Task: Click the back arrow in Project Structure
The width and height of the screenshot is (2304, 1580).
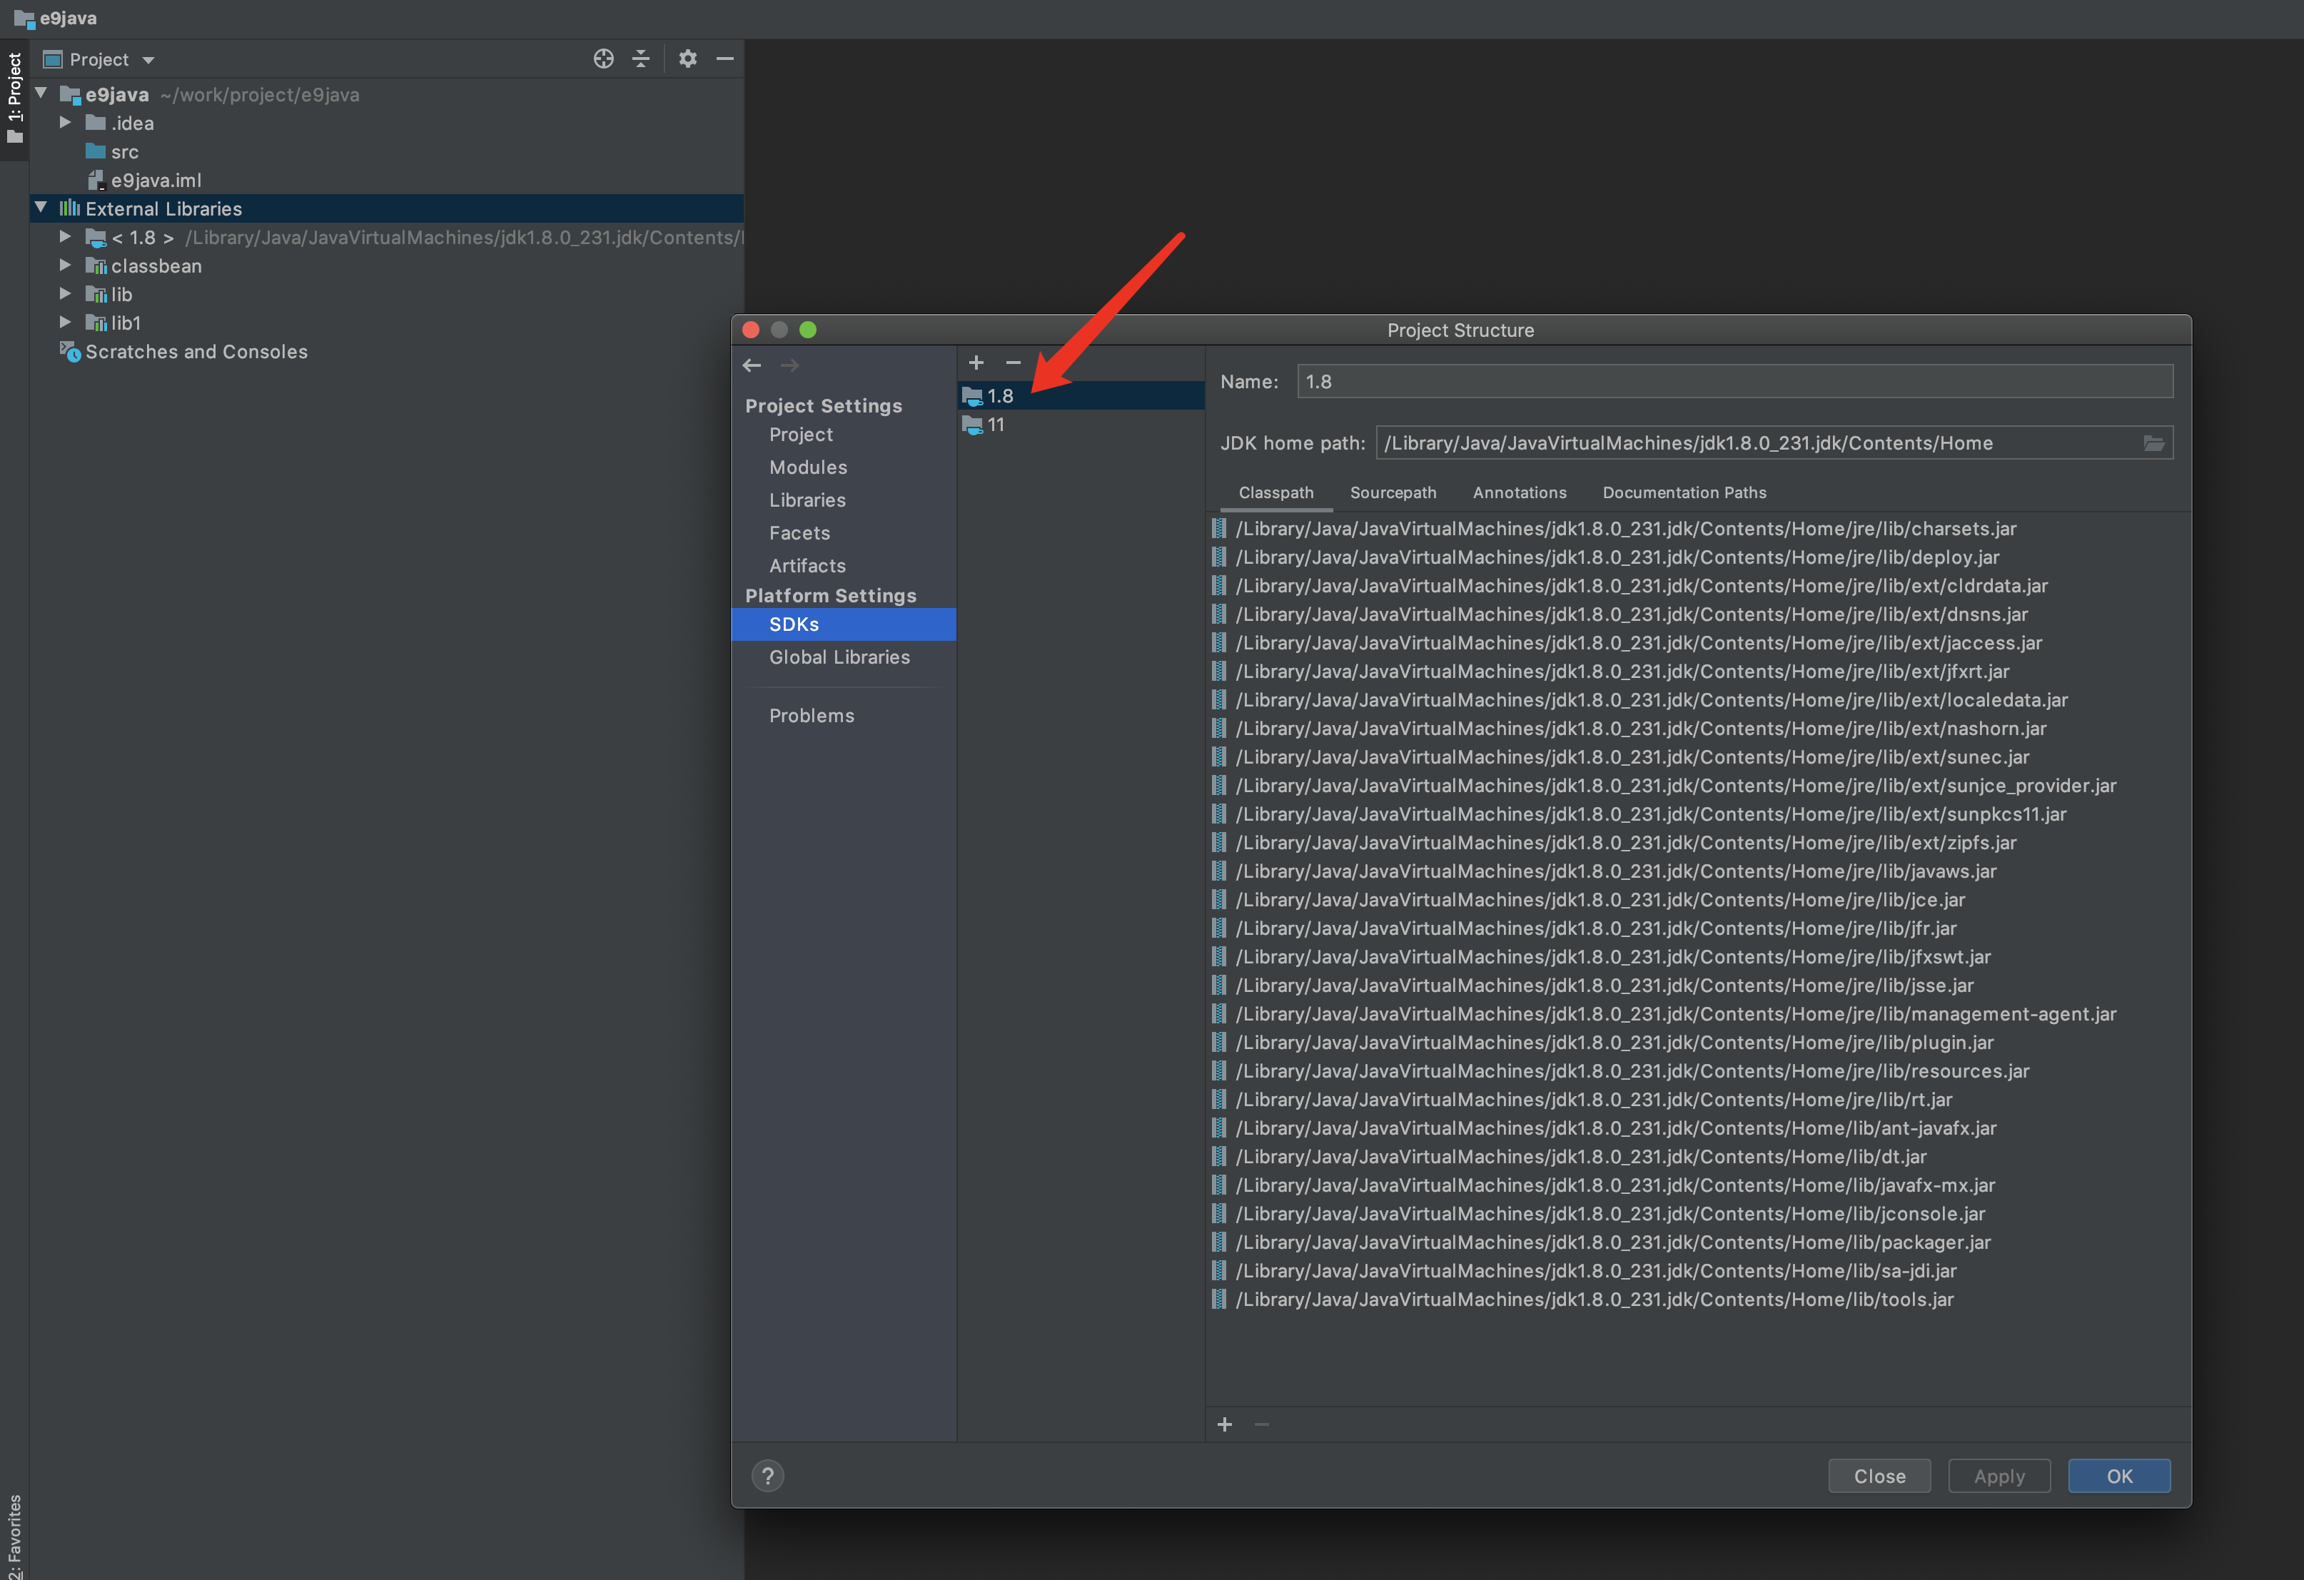Action: (x=752, y=366)
